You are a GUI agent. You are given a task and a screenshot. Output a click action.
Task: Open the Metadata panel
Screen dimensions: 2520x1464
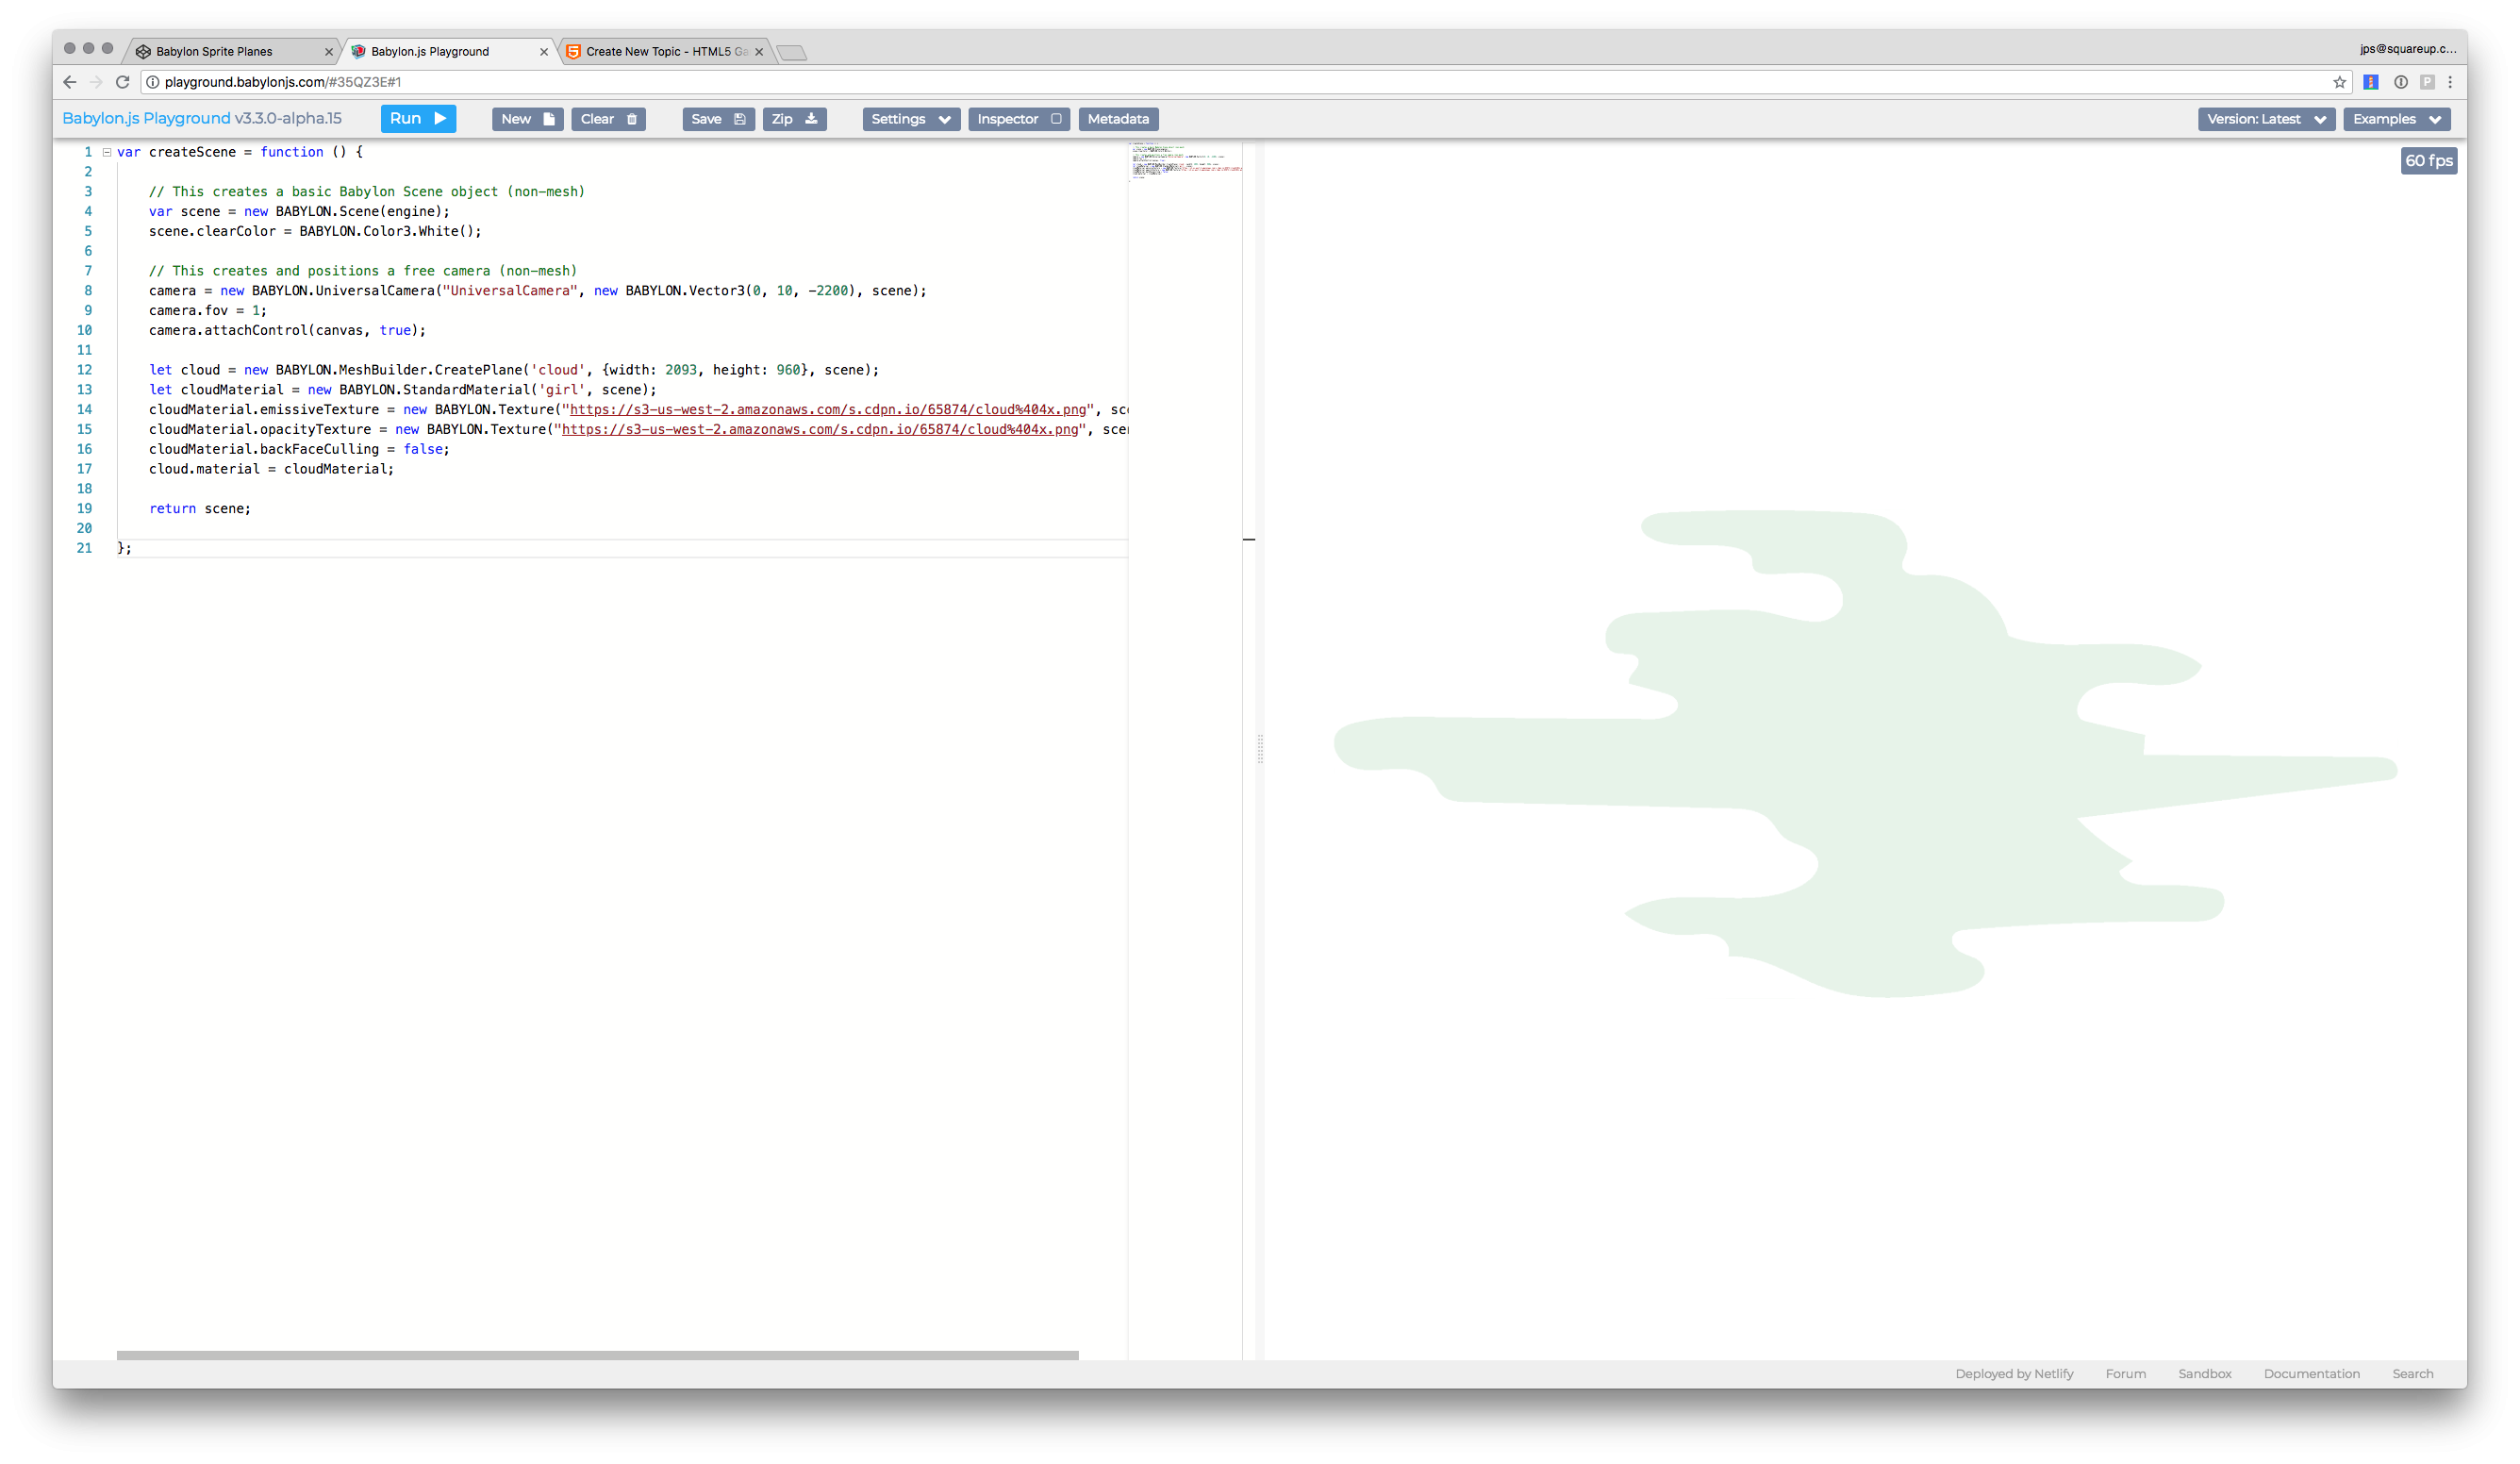pos(1118,119)
